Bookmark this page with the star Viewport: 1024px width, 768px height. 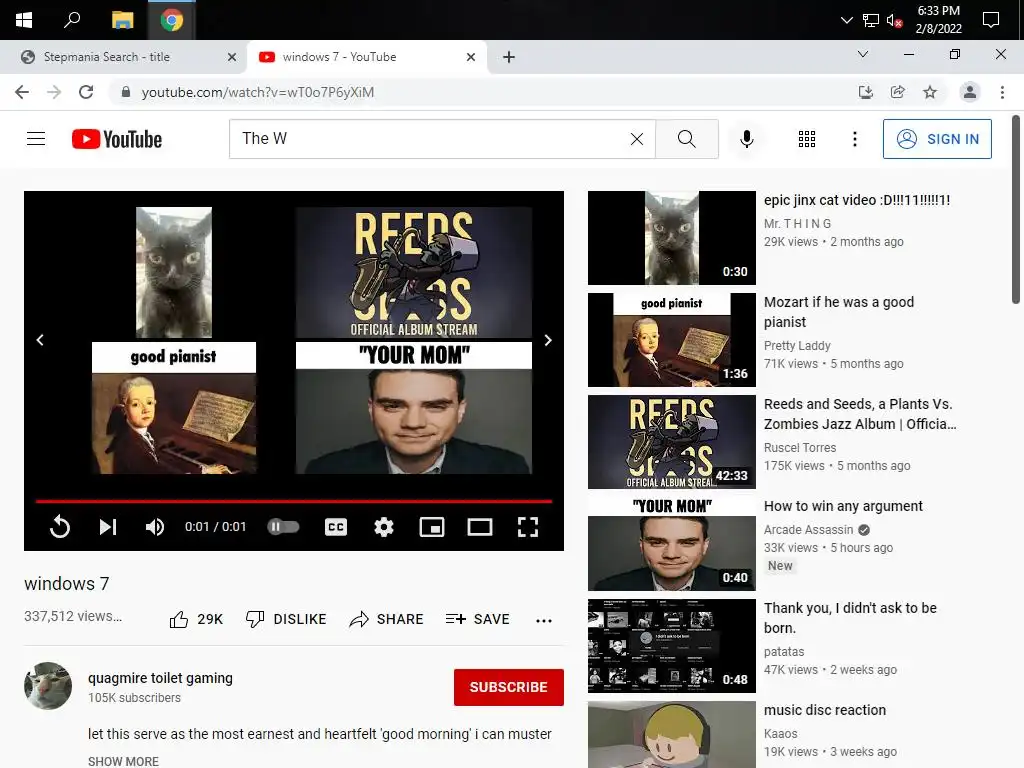pos(930,92)
